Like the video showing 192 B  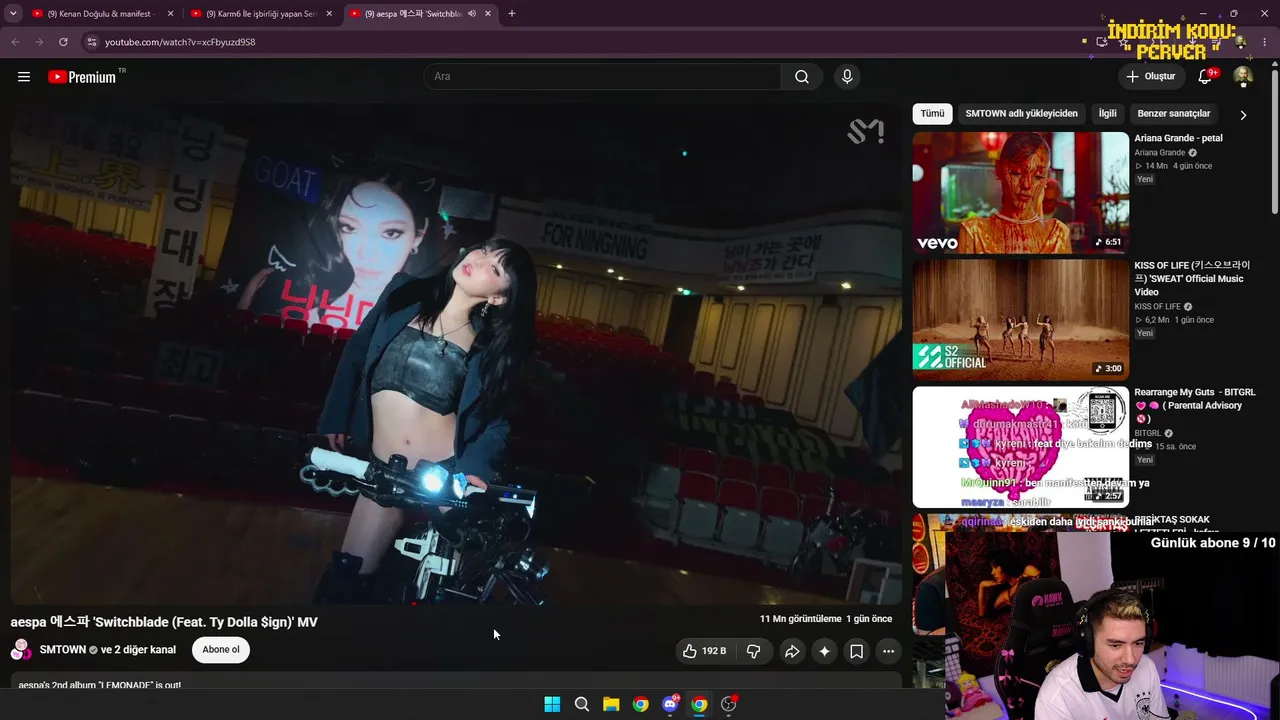[706, 651]
